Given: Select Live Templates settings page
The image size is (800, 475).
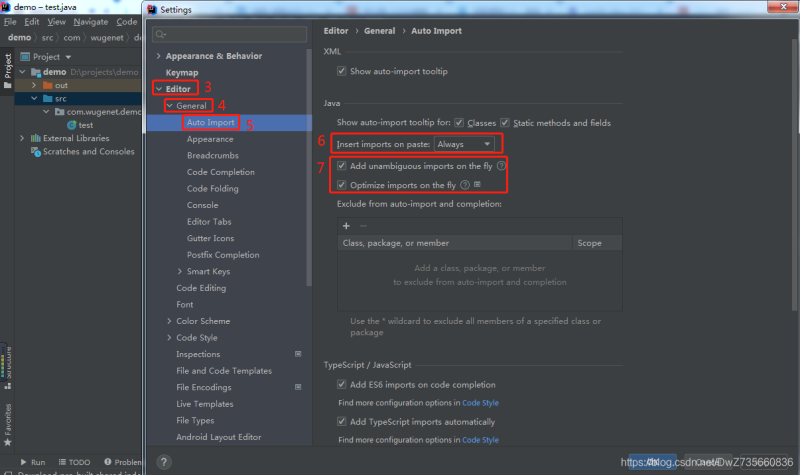Looking at the screenshot, I should pyautogui.click(x=205, y=404).
